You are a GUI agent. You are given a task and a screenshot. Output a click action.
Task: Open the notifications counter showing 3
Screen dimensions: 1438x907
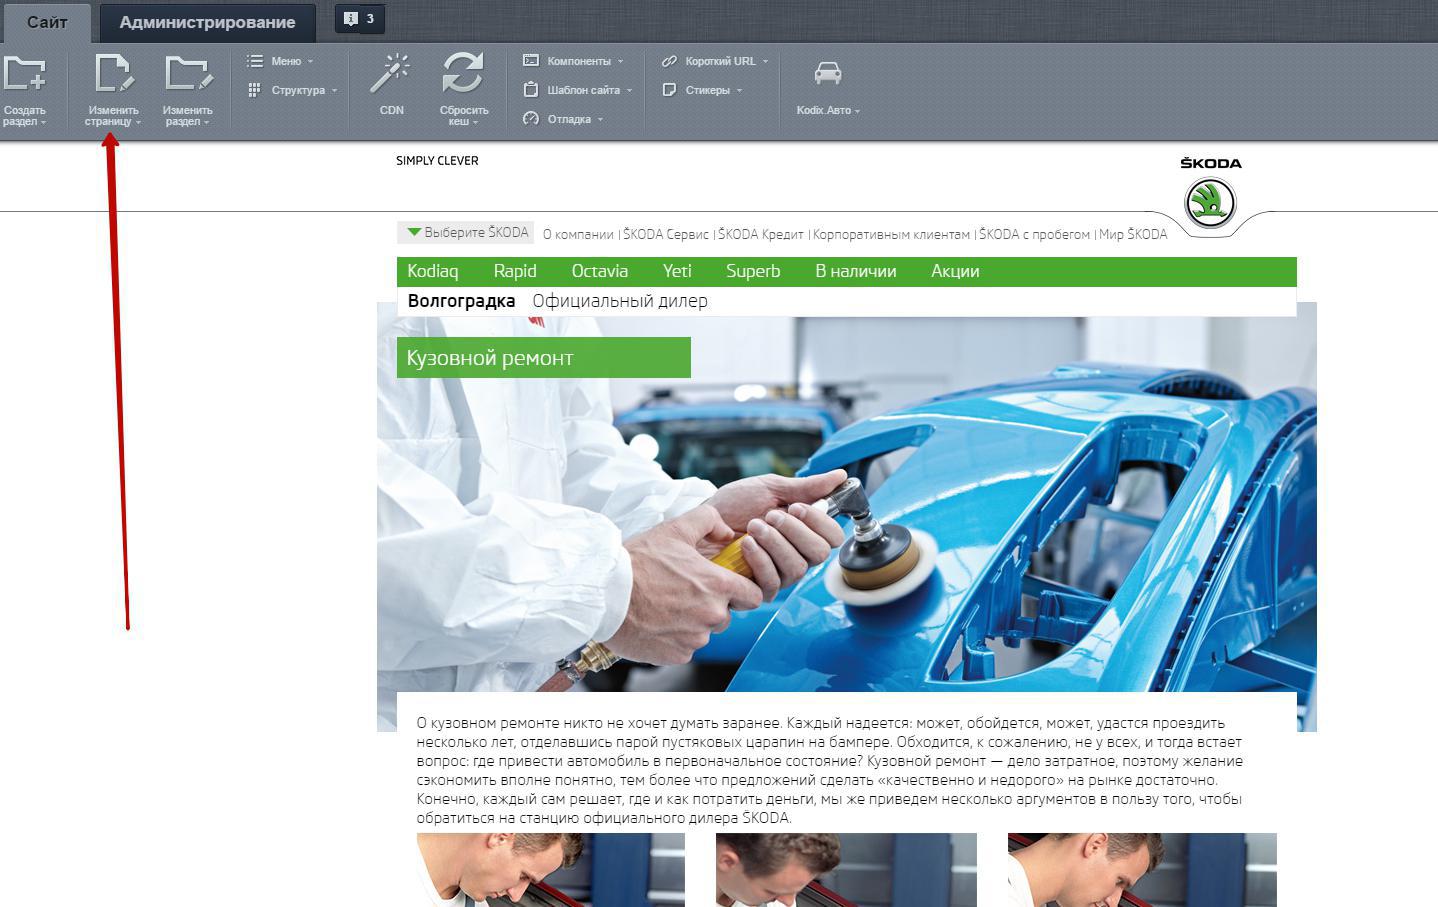coord(359,19)
